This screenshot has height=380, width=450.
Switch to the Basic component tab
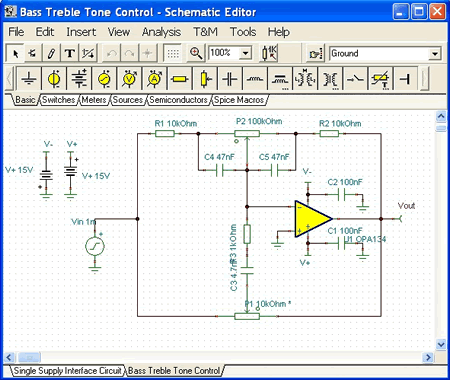25,100
